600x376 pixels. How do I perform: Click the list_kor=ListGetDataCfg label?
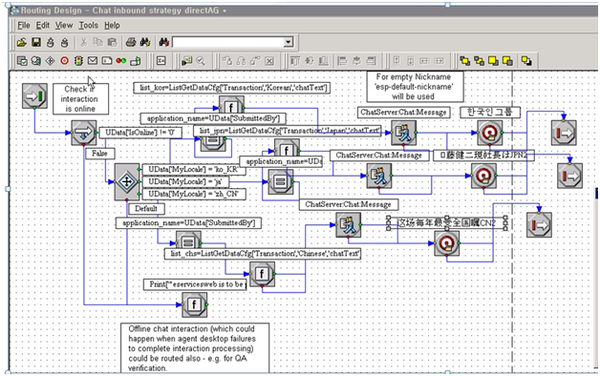coord(232,88)
